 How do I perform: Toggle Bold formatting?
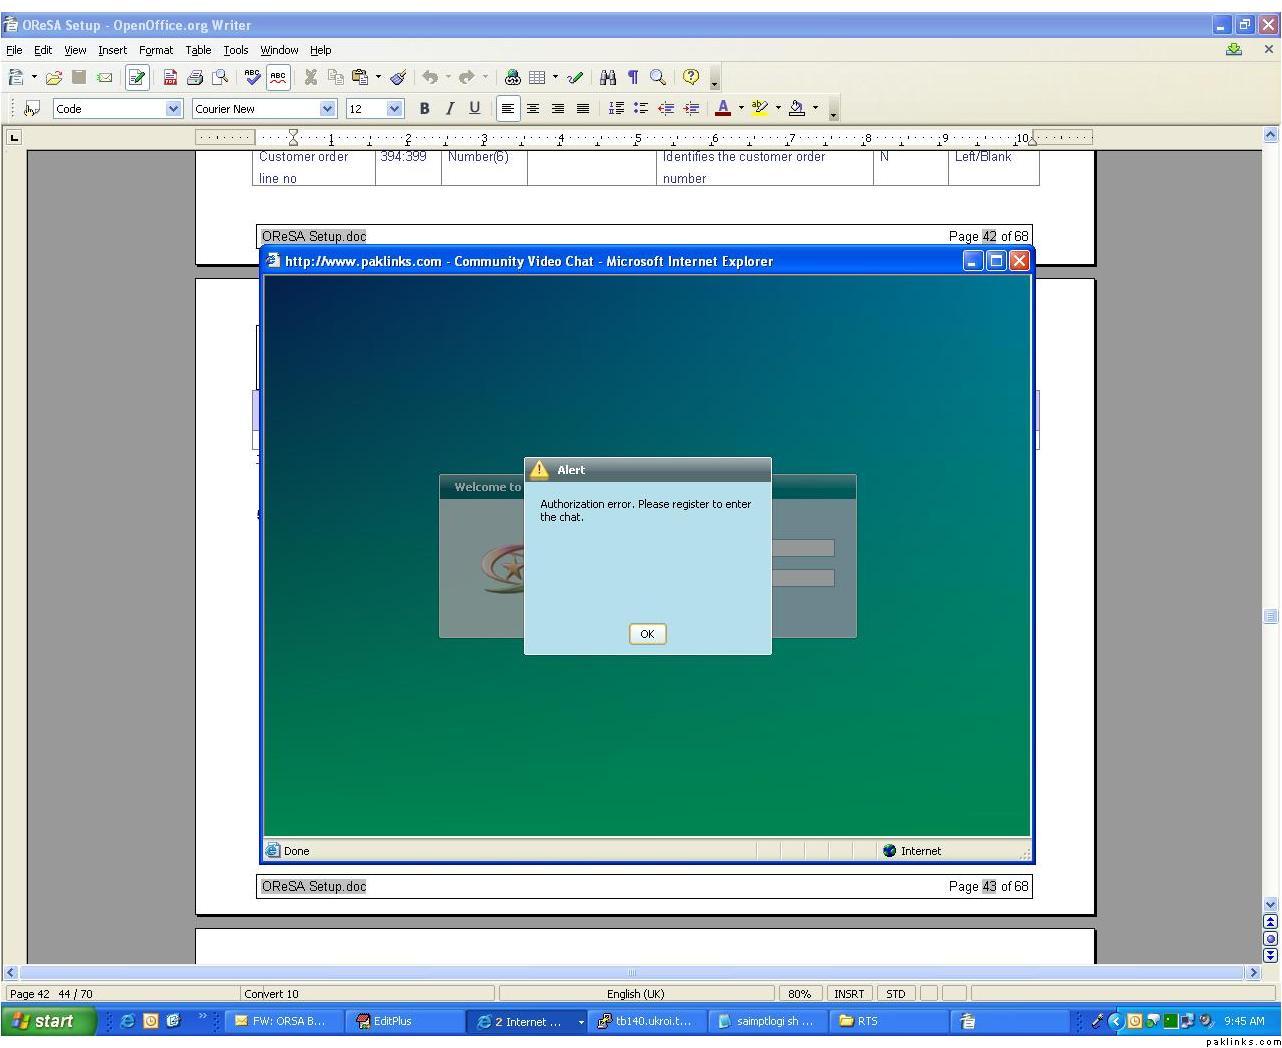click(424, 108)
